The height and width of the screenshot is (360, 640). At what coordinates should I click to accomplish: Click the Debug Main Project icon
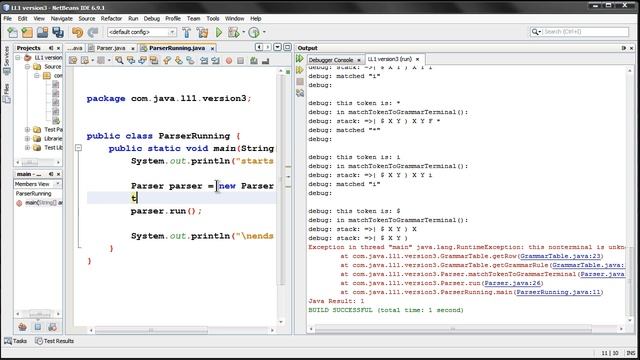[x=234, y=32]
